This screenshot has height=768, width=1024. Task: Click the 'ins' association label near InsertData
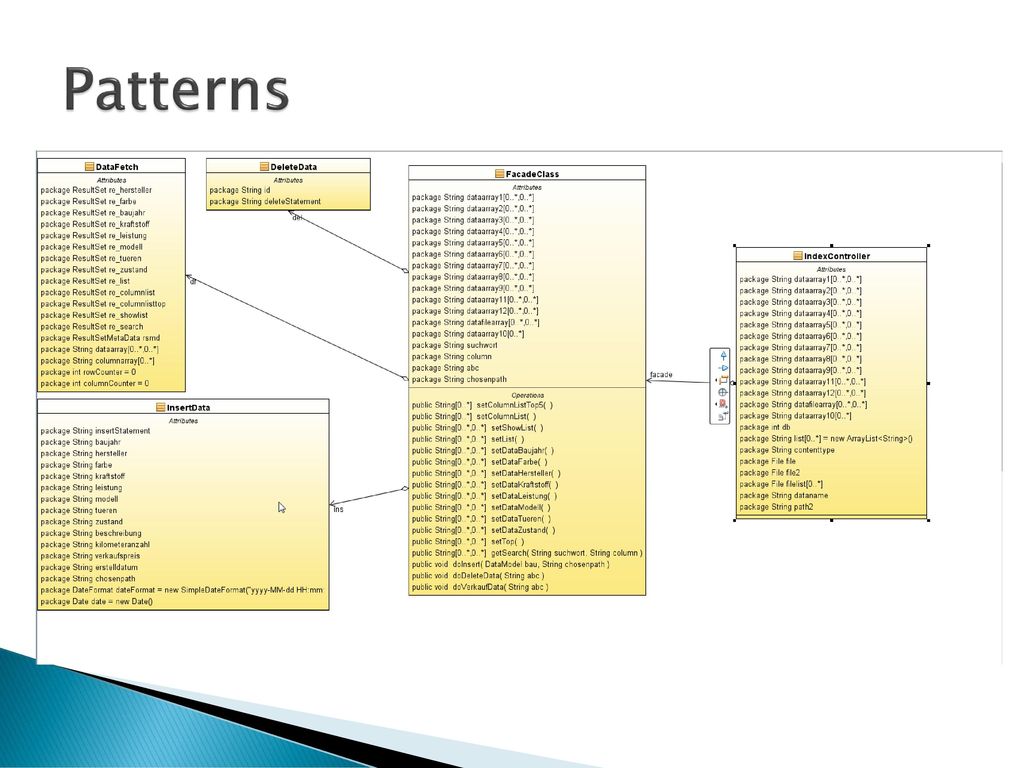[338, 509]
